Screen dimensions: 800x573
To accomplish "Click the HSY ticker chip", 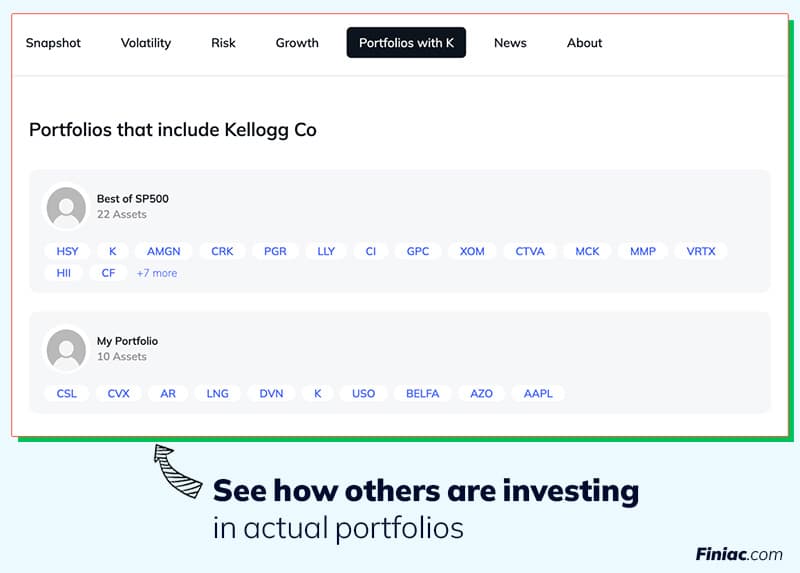I will pyautogui.click(x=67, y=251).
